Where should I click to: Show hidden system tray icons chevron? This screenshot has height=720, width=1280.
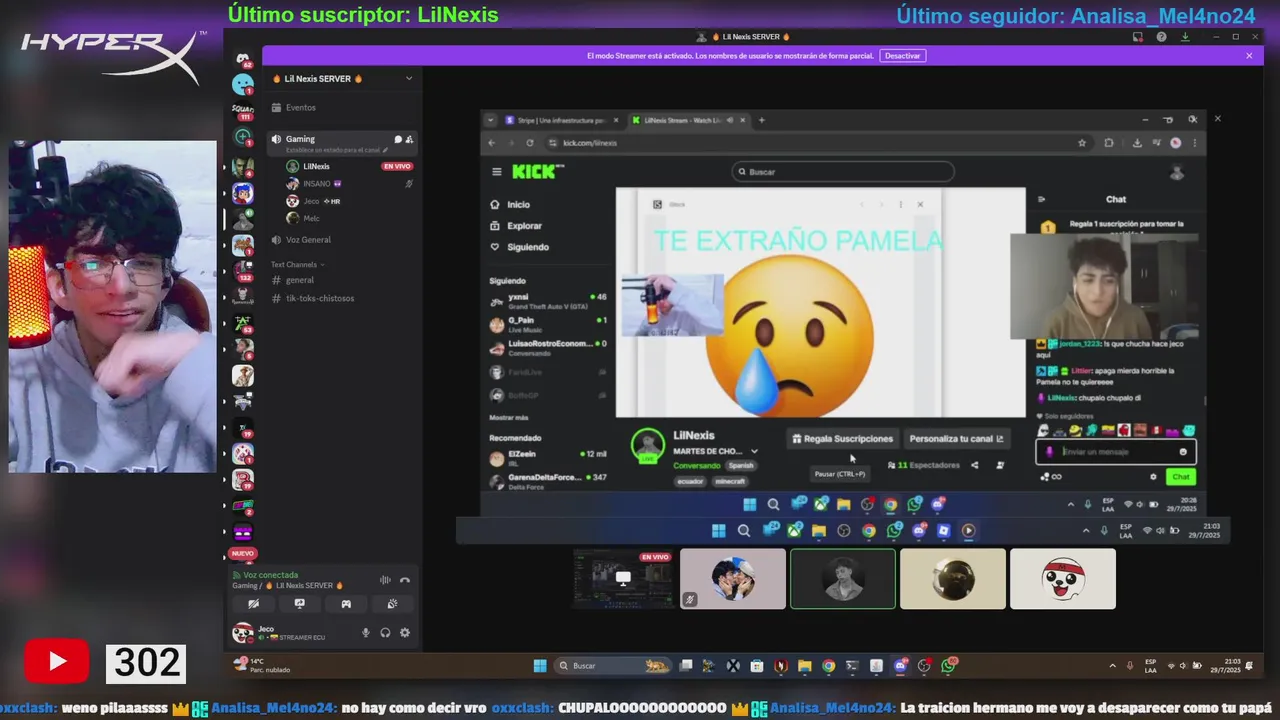pos(1112,666)
